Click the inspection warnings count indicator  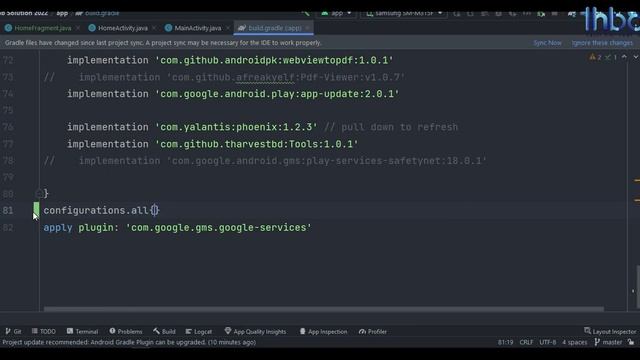[603, 58]
